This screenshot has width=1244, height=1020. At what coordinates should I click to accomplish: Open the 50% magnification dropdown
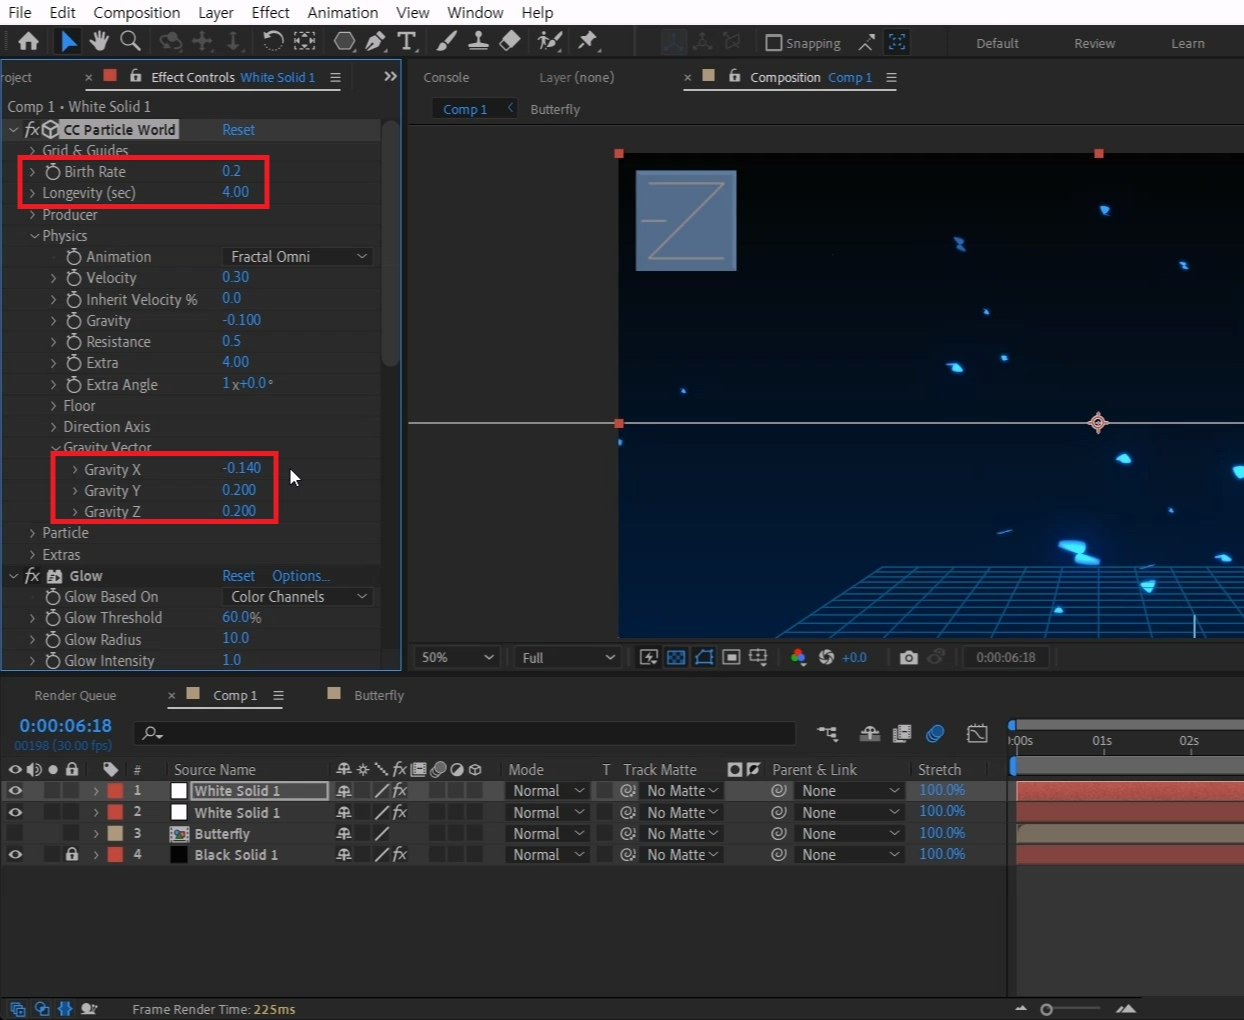click(x=457, y=657)
